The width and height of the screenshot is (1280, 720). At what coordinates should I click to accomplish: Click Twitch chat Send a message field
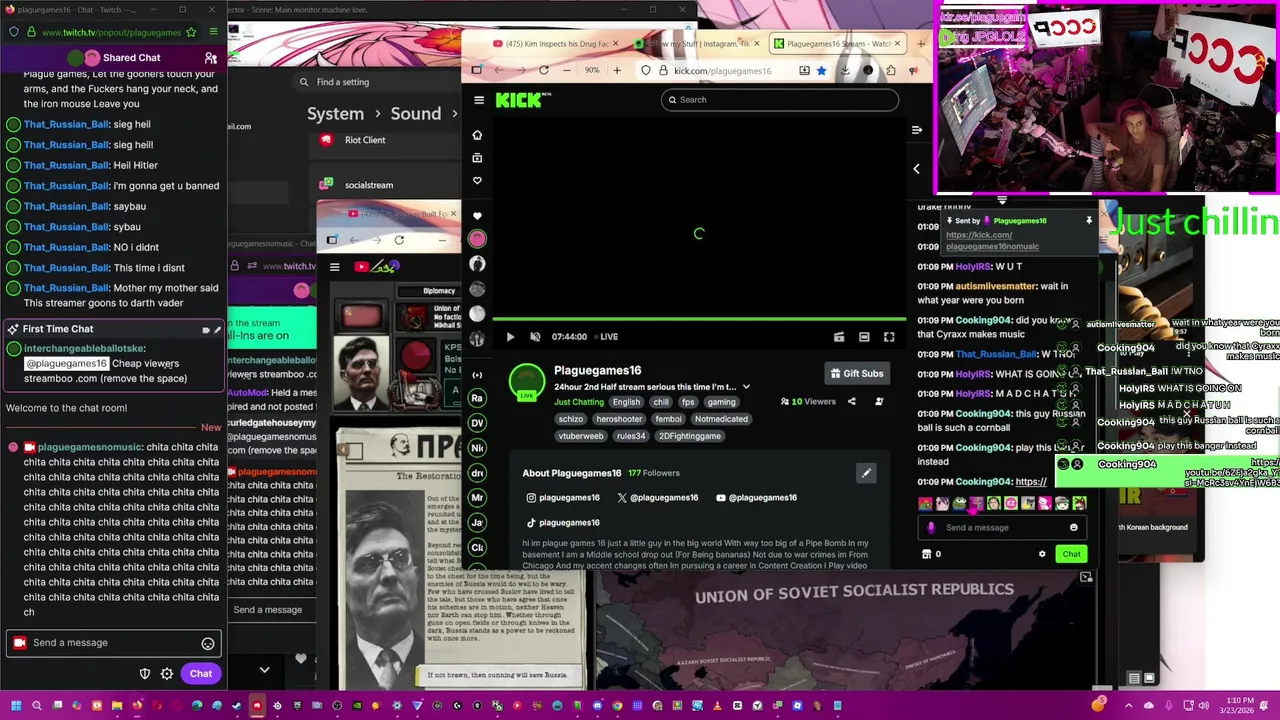(112, 643)
